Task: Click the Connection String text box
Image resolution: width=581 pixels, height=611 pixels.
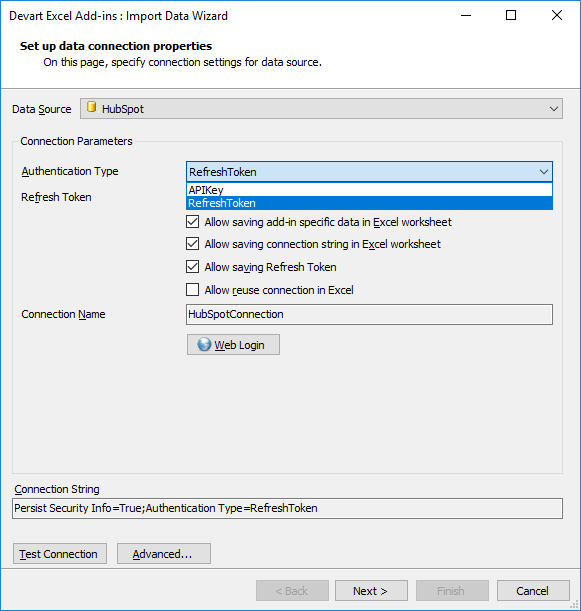Action: 288,508
